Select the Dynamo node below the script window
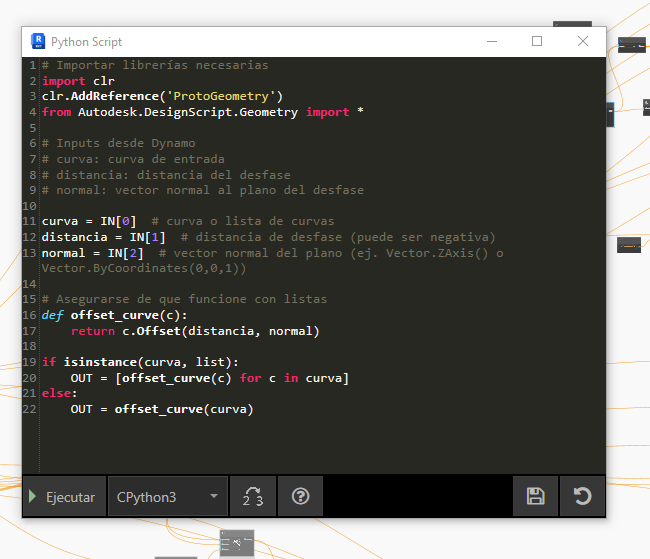Viewport: 650px width, 559px height. pos(237,543)
